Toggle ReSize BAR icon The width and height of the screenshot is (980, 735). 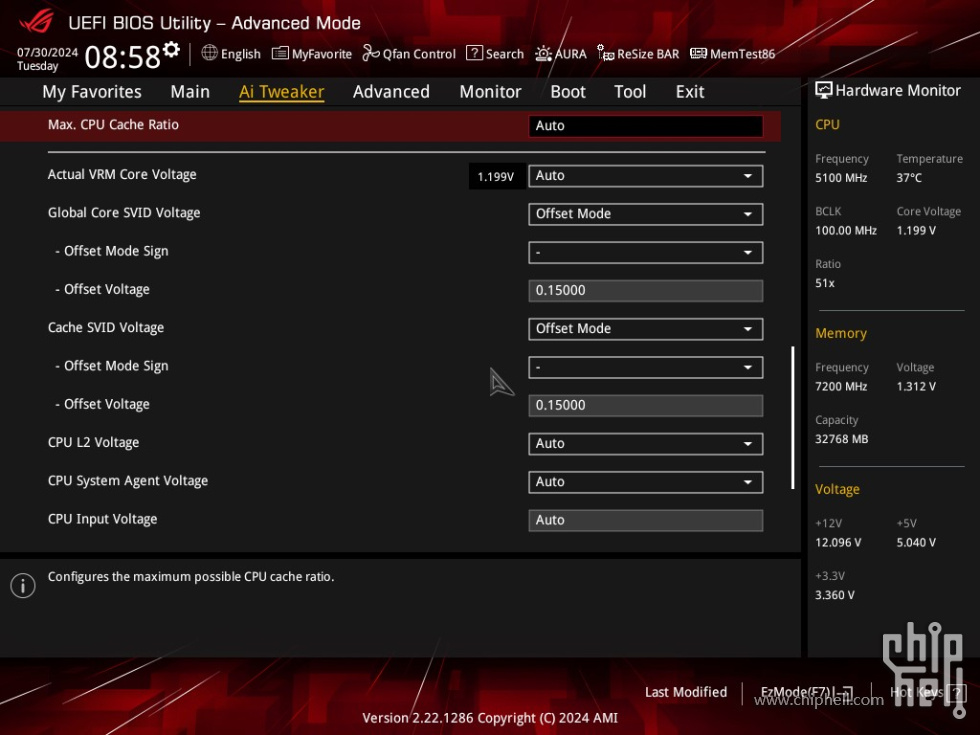click(605, 53)
